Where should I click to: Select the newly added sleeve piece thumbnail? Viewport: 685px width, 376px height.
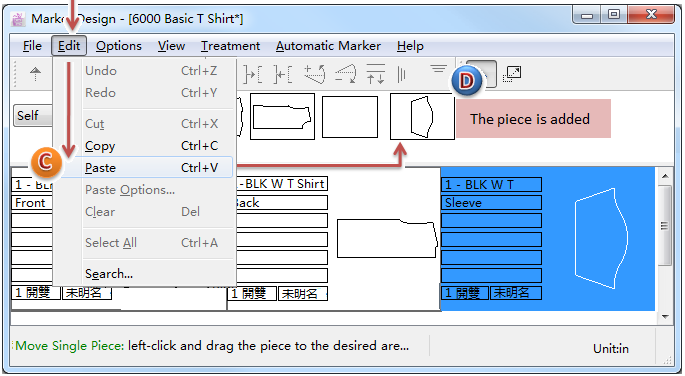(422, 117)
